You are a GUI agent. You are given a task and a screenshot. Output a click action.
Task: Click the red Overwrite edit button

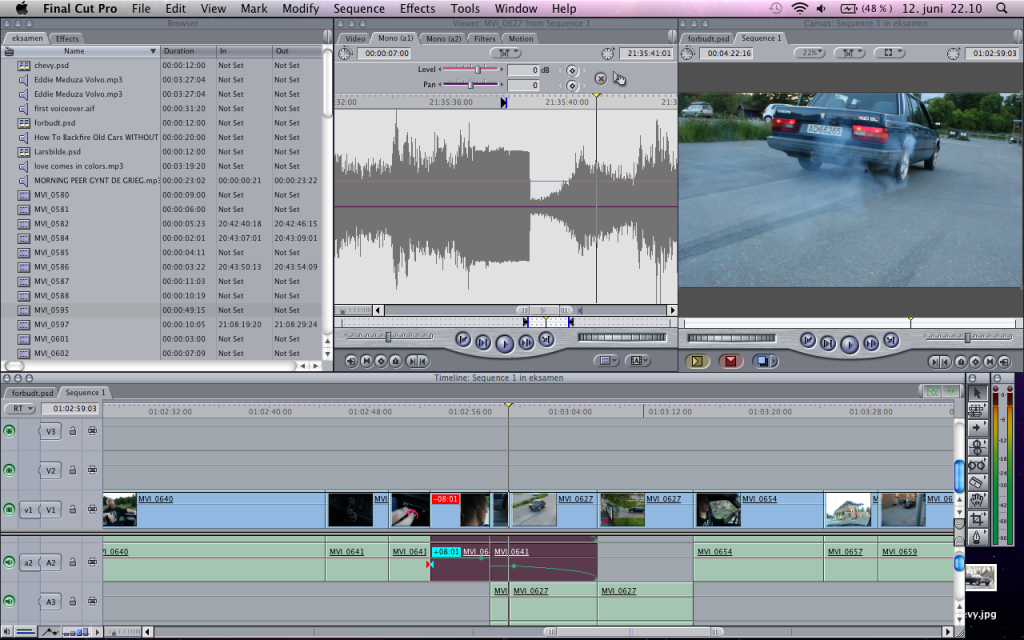731,361
